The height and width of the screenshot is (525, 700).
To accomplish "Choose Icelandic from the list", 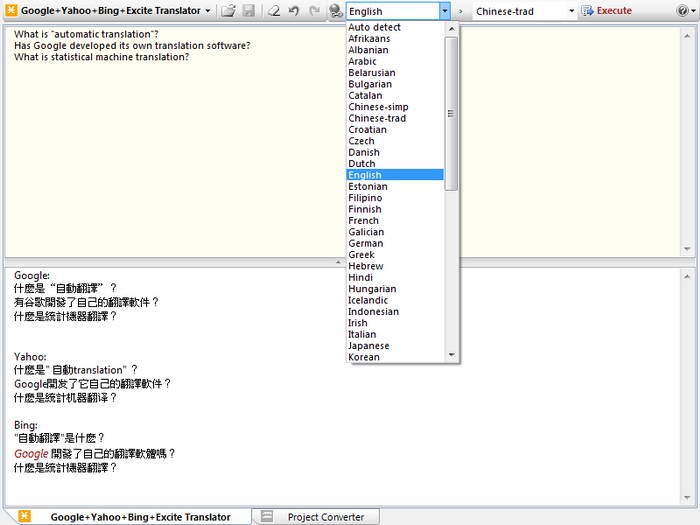I will point(395,300).
